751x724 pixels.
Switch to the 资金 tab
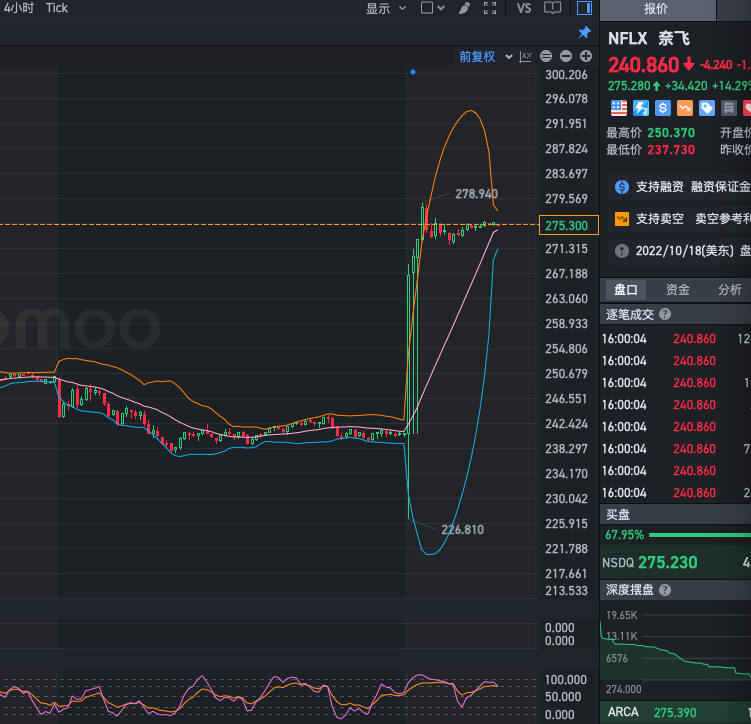678,290
